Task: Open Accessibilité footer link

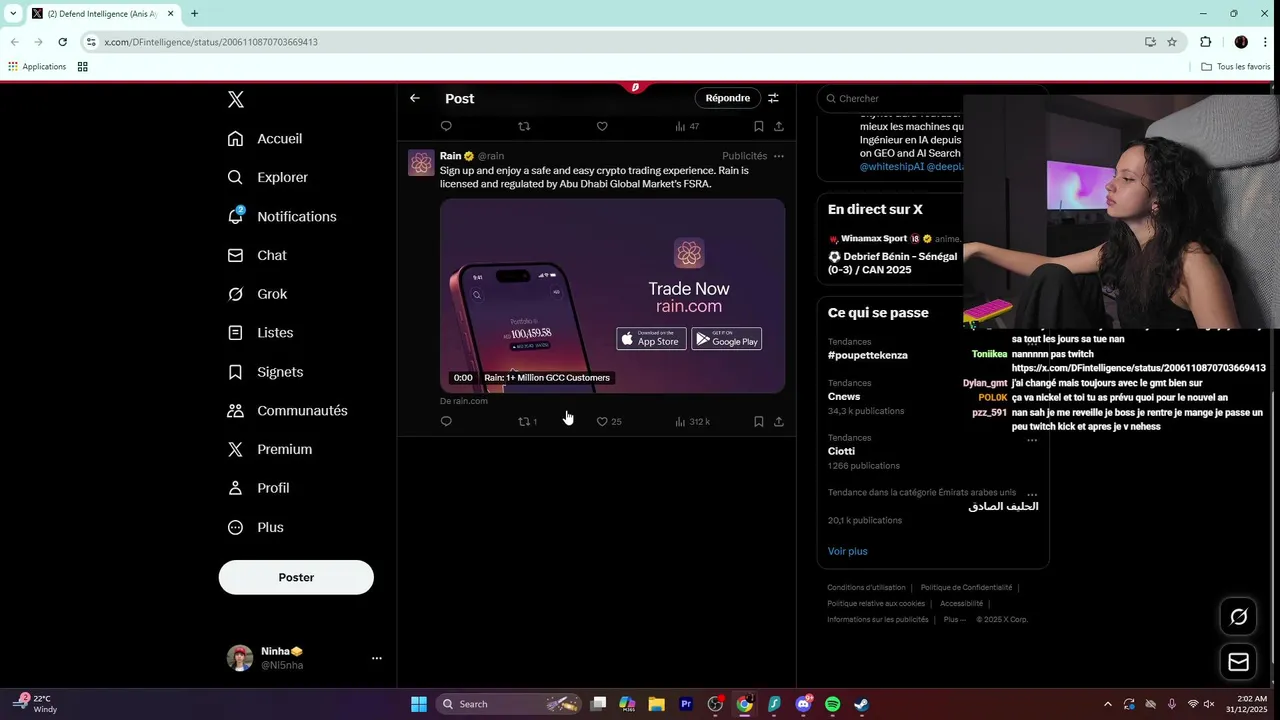Action: click(961, 604)
